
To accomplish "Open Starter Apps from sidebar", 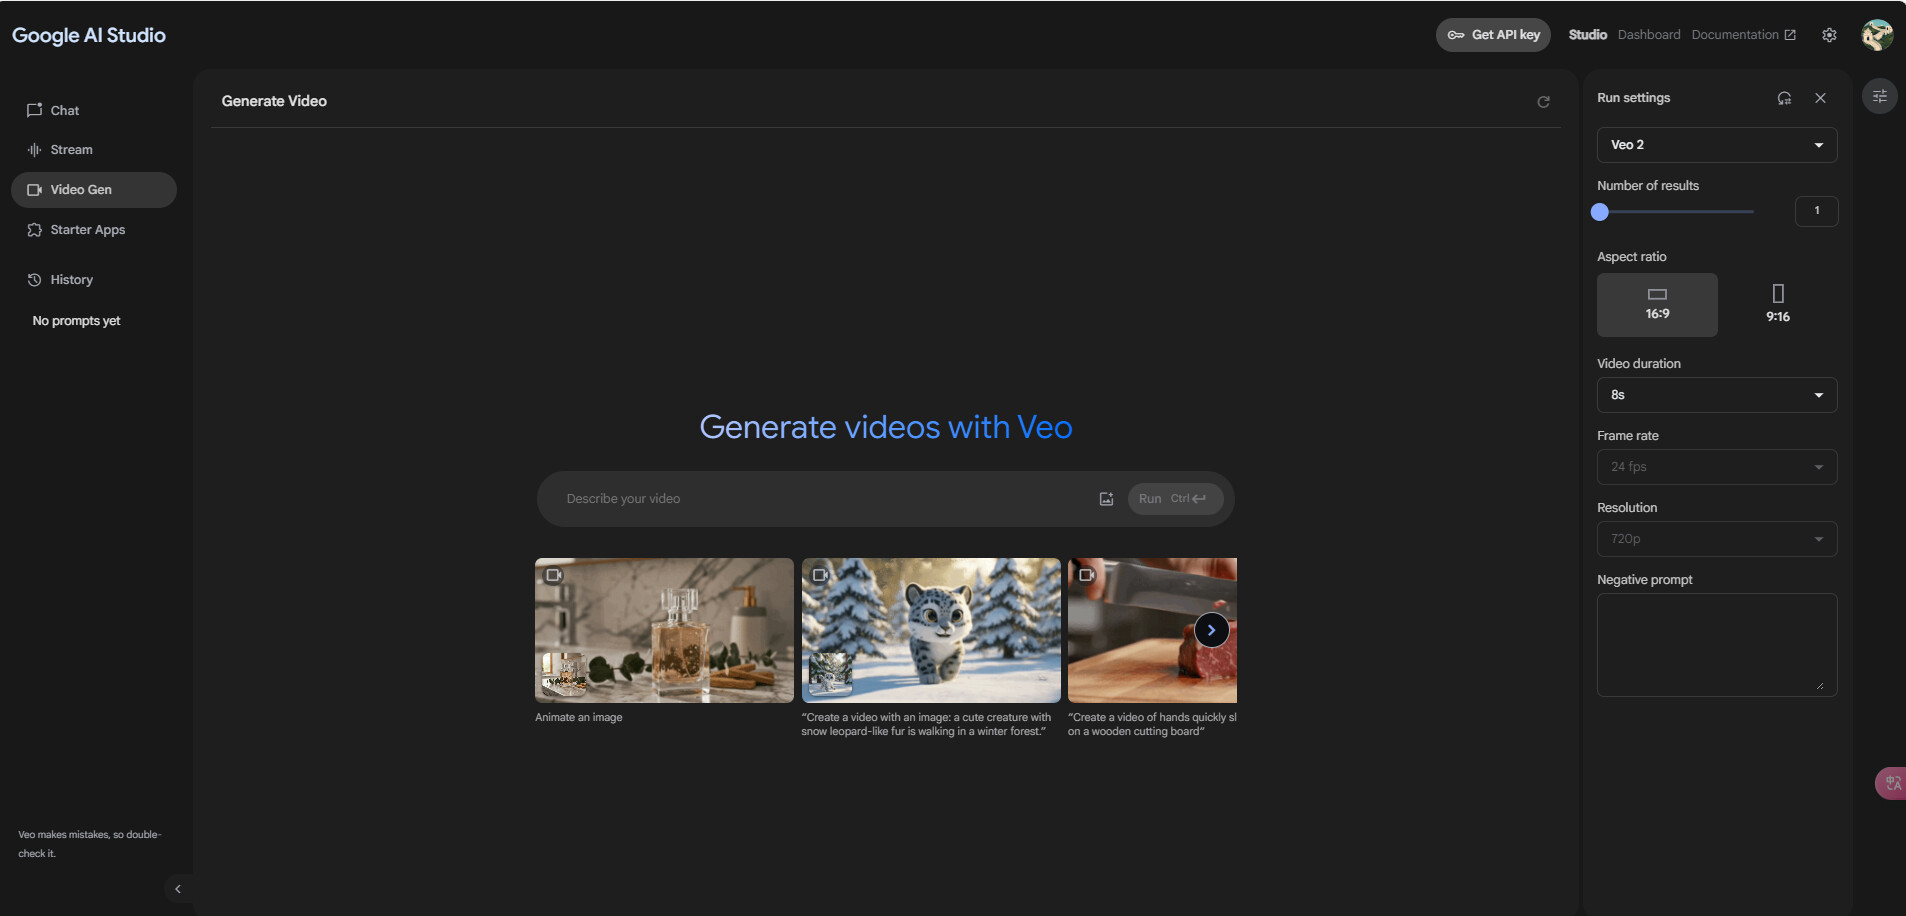I will [x=94, y=230].
